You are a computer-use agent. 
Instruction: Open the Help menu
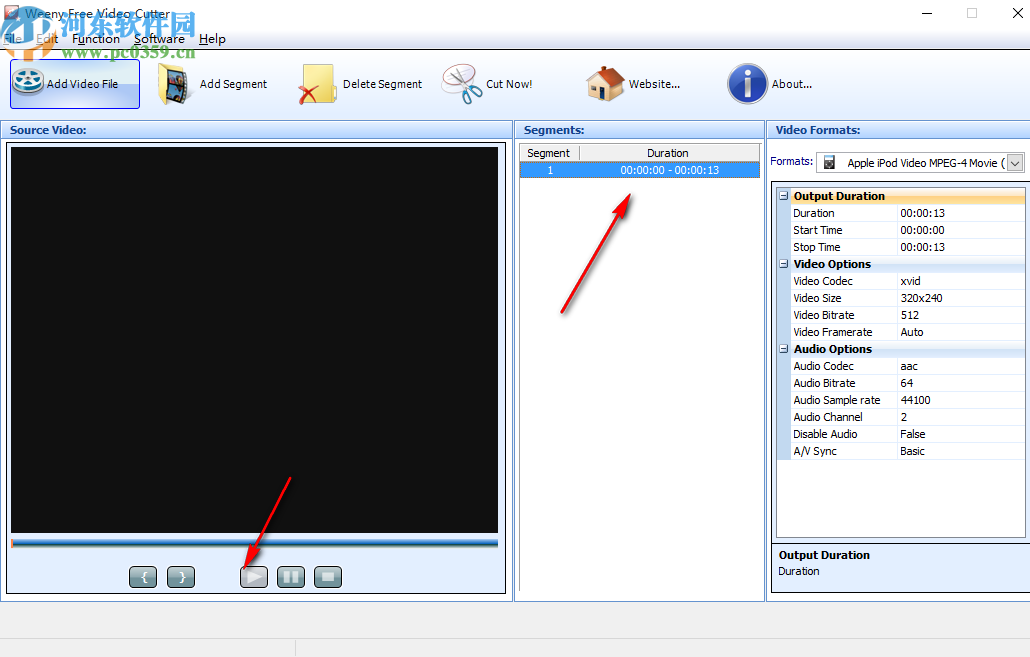click(212, 38)
